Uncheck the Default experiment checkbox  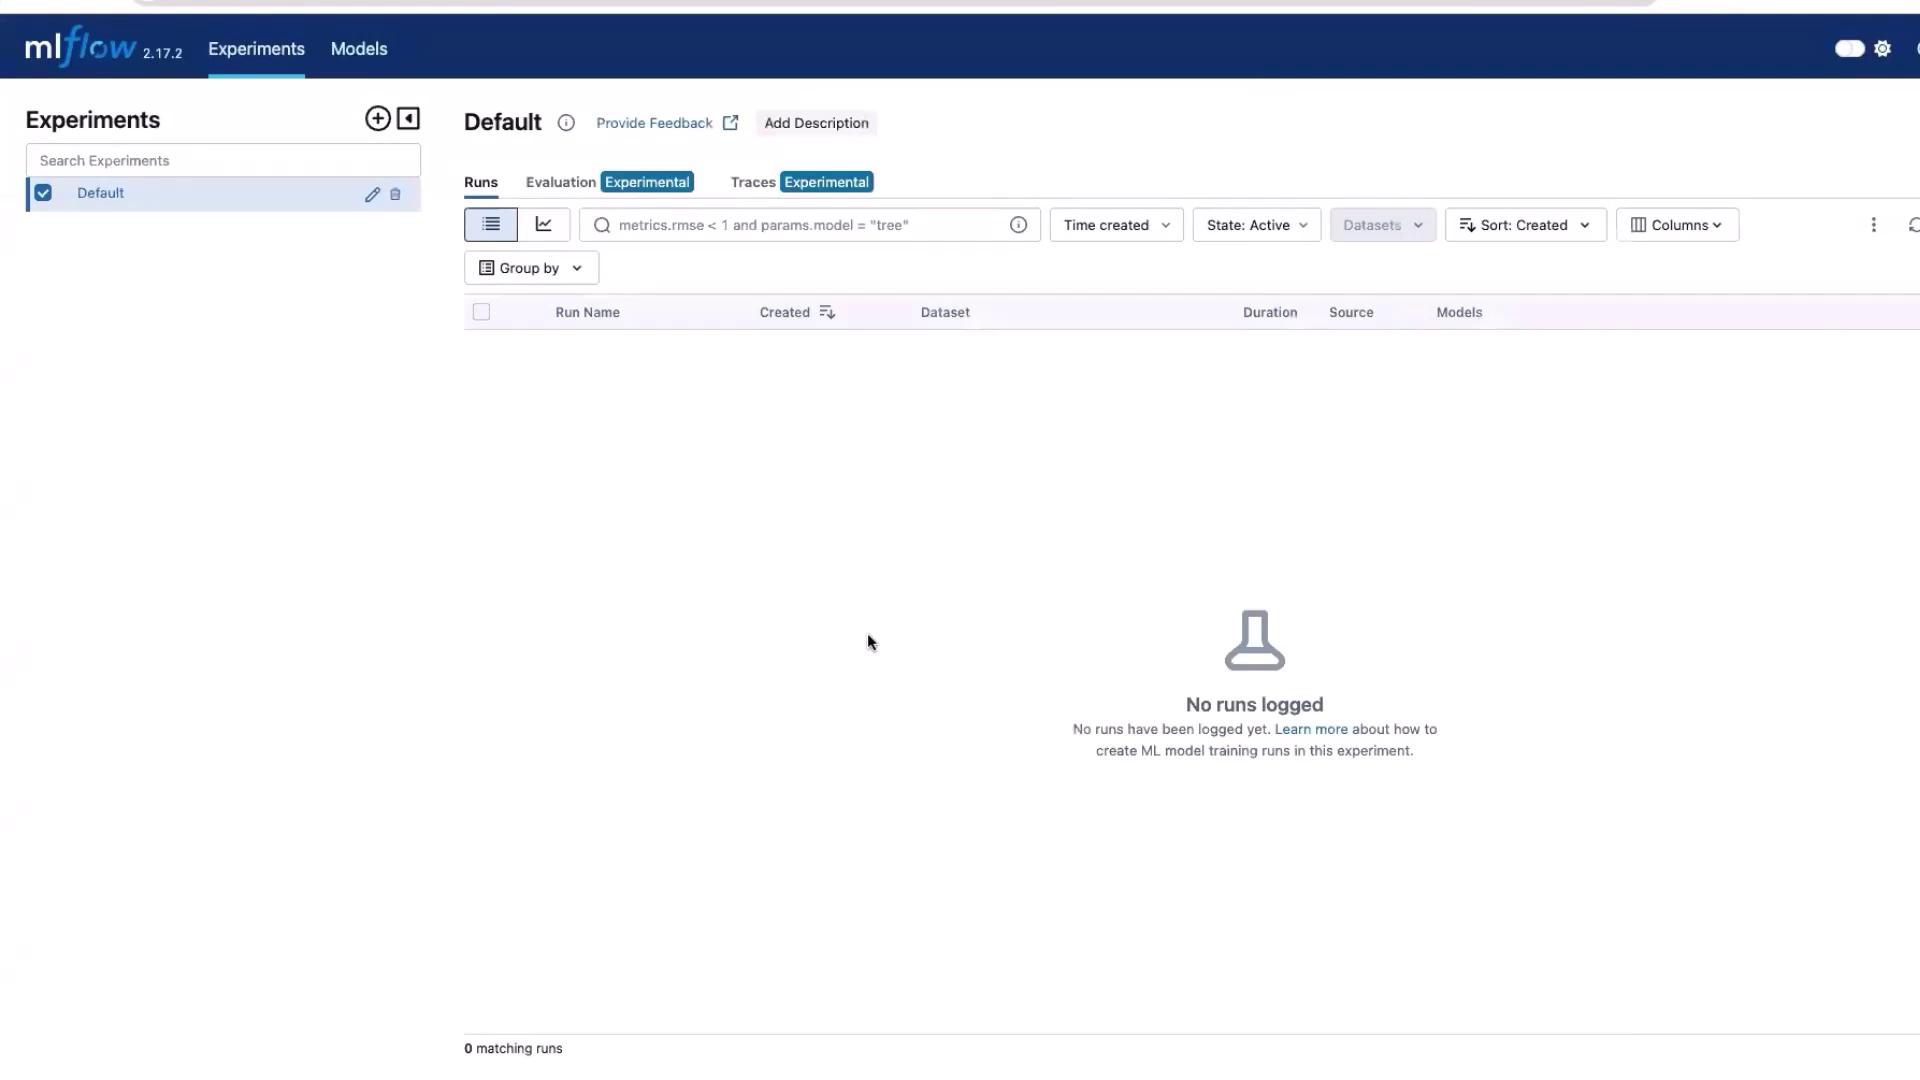pyautogui.click(x=43, y=193)
